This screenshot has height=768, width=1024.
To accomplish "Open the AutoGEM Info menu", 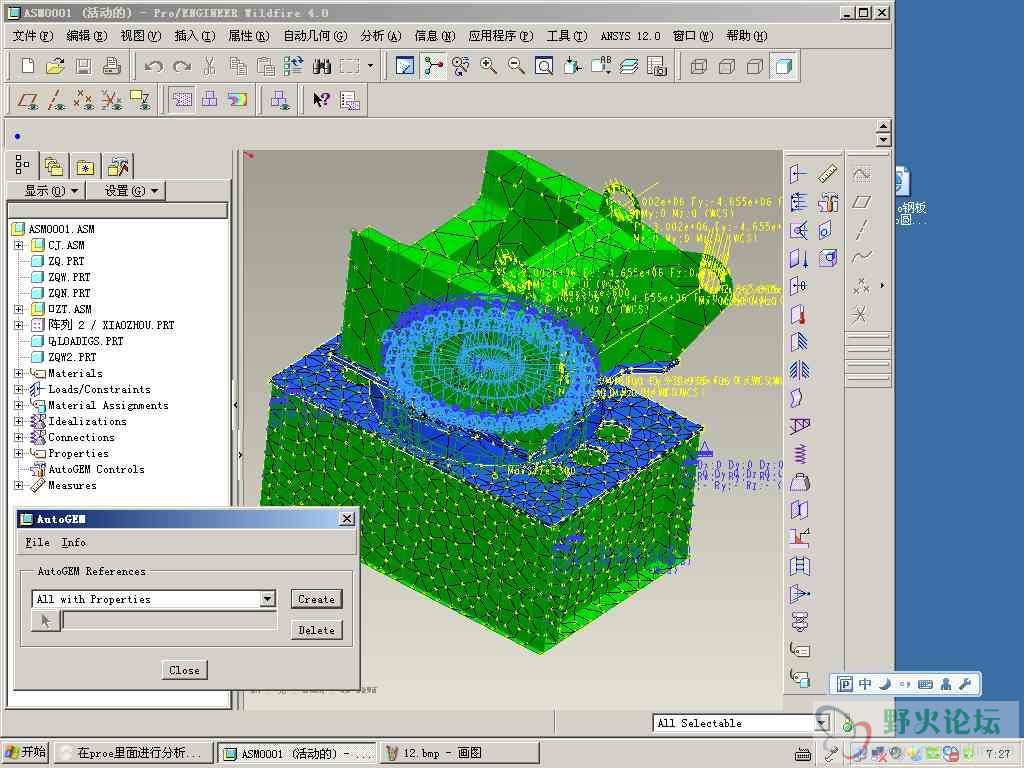I will 73,543.
